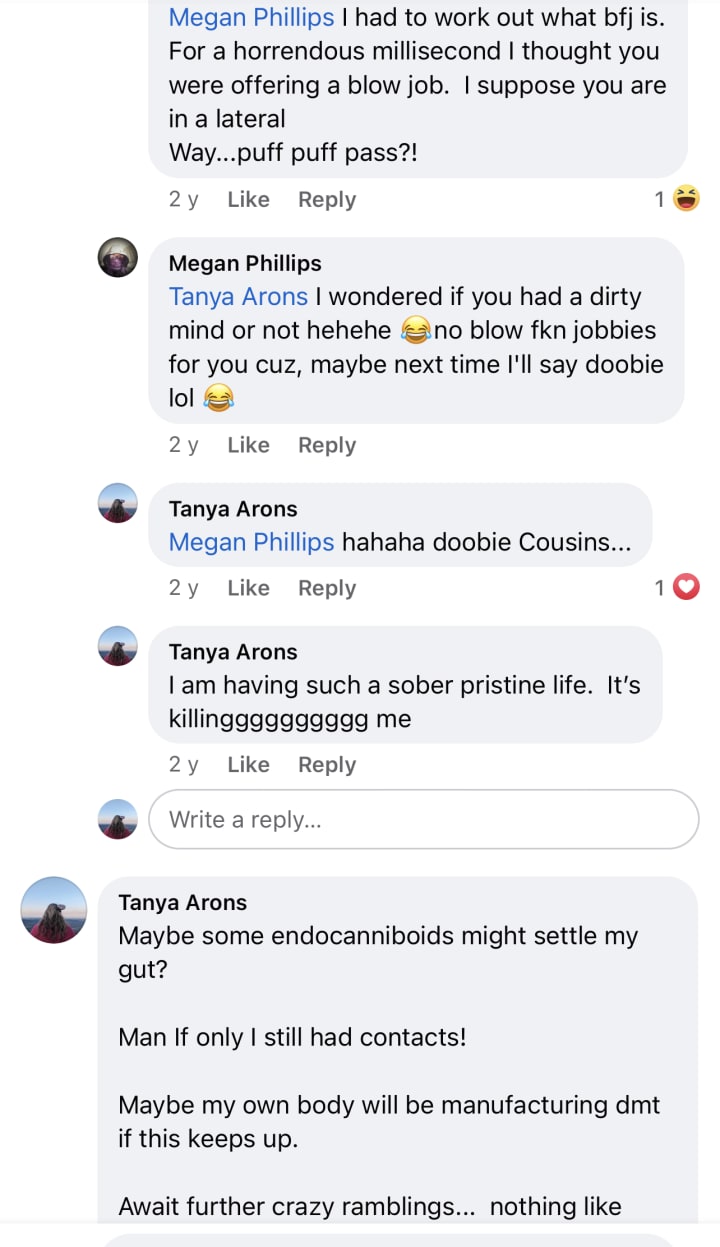Image resolution: width=720 pixels, height=1247 pixels.
Task: Like the hahaha doobie Cousins reply
Action: point(248,588)
